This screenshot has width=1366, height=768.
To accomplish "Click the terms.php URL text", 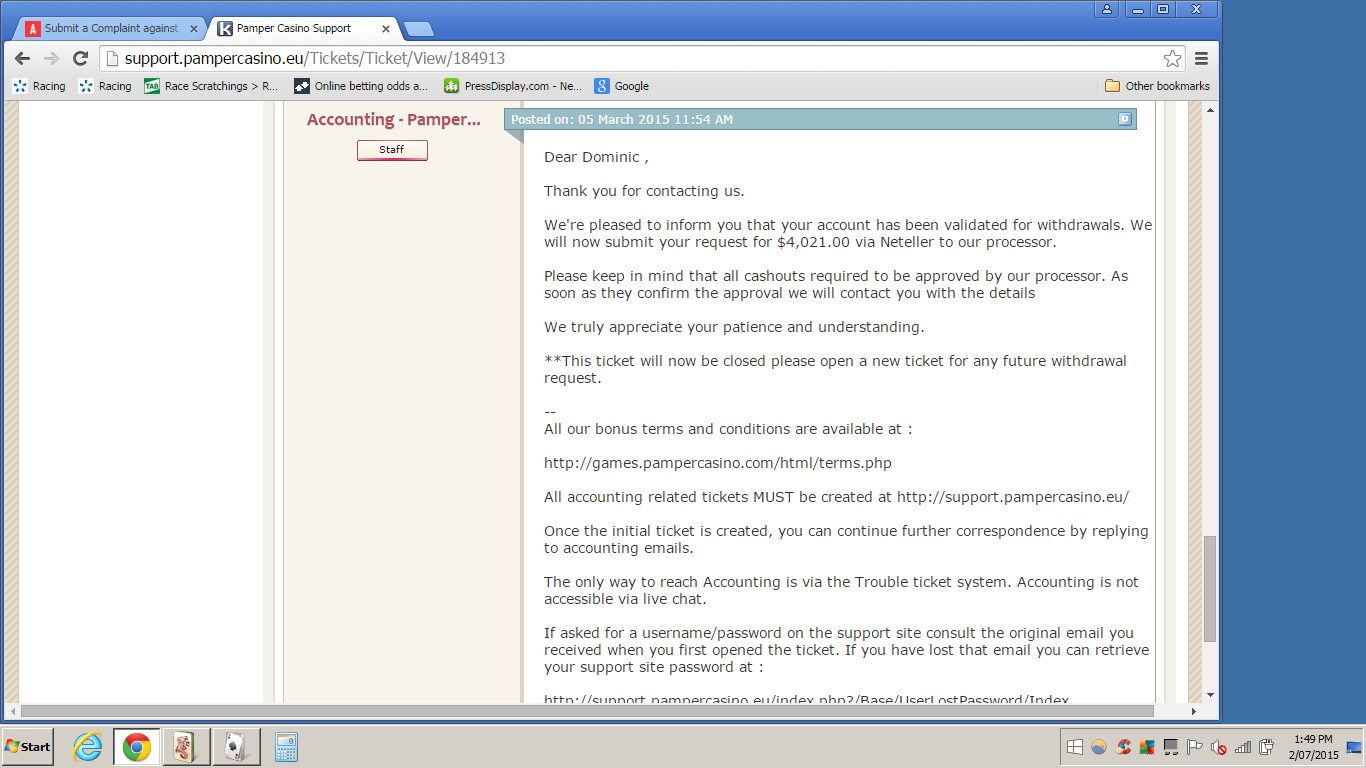I will (718, 463).
